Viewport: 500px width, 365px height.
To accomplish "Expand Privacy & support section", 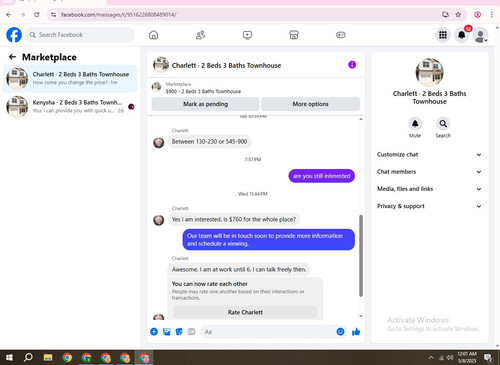I will point(429,206).
